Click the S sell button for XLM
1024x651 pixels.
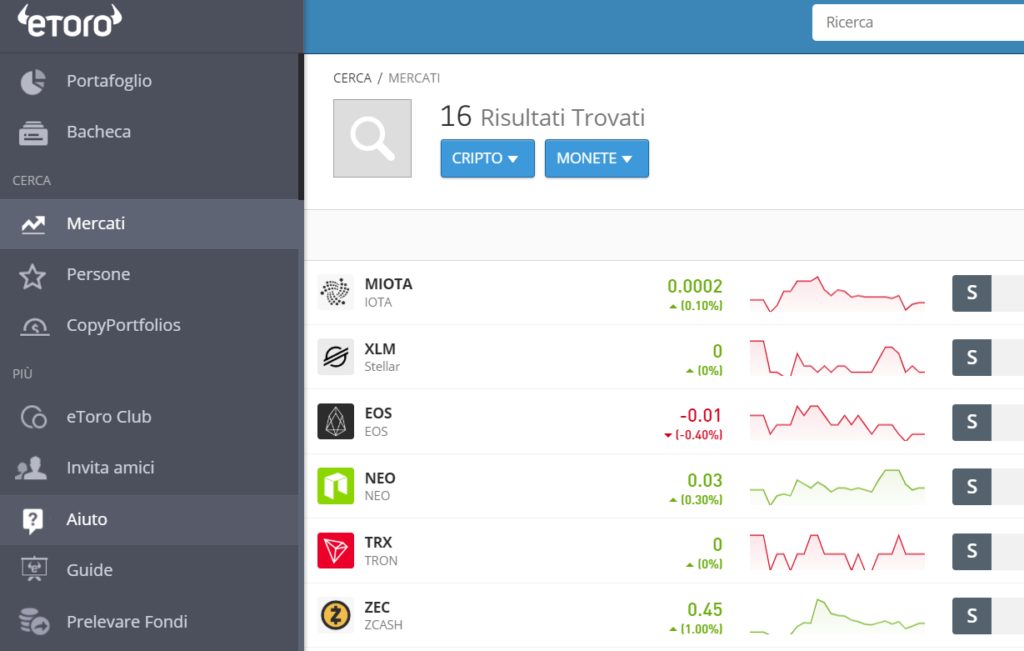pos(972,358)
